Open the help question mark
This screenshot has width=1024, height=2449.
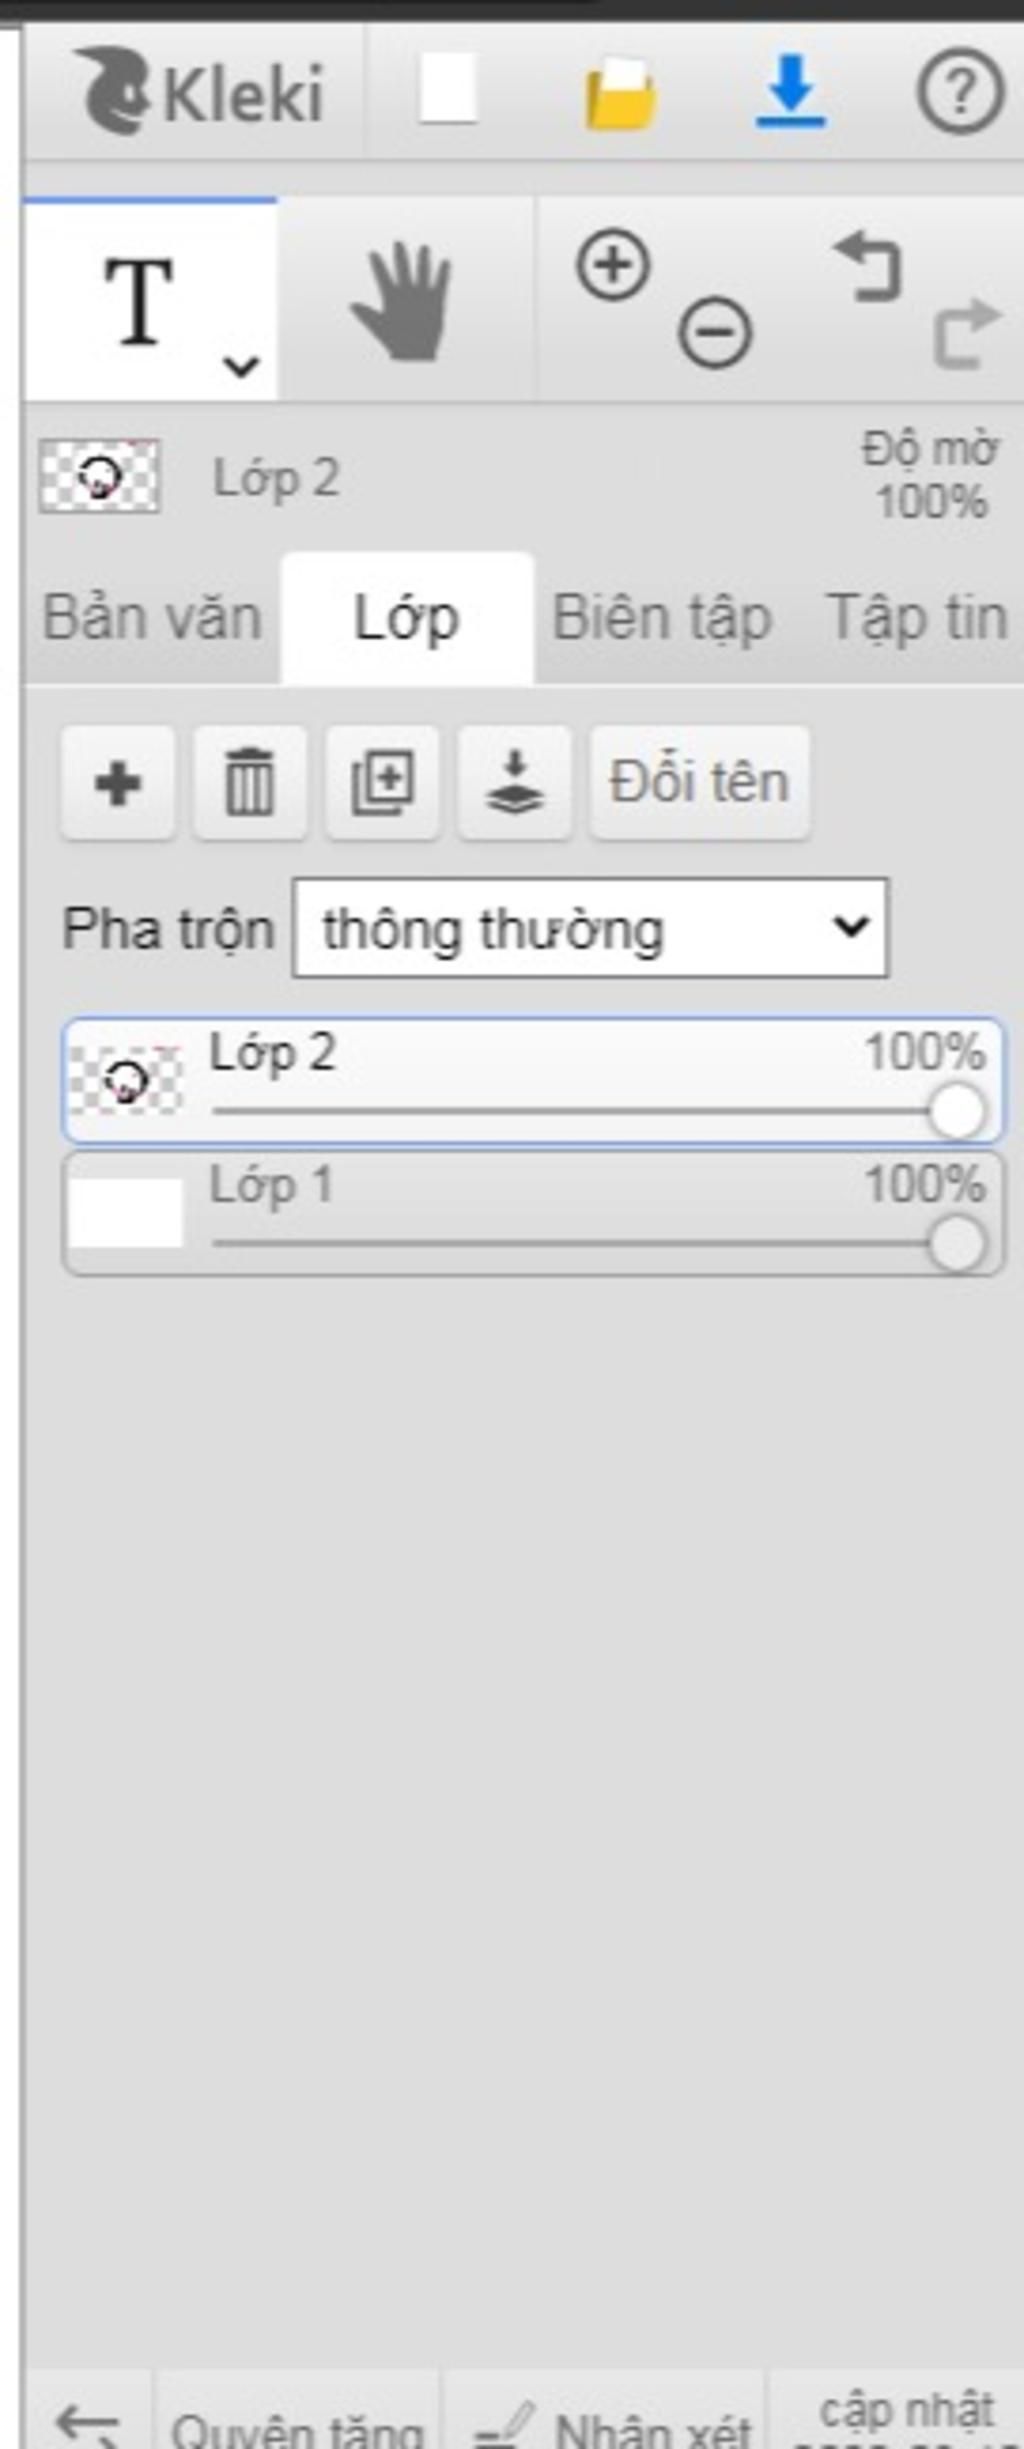pos(960,92)
